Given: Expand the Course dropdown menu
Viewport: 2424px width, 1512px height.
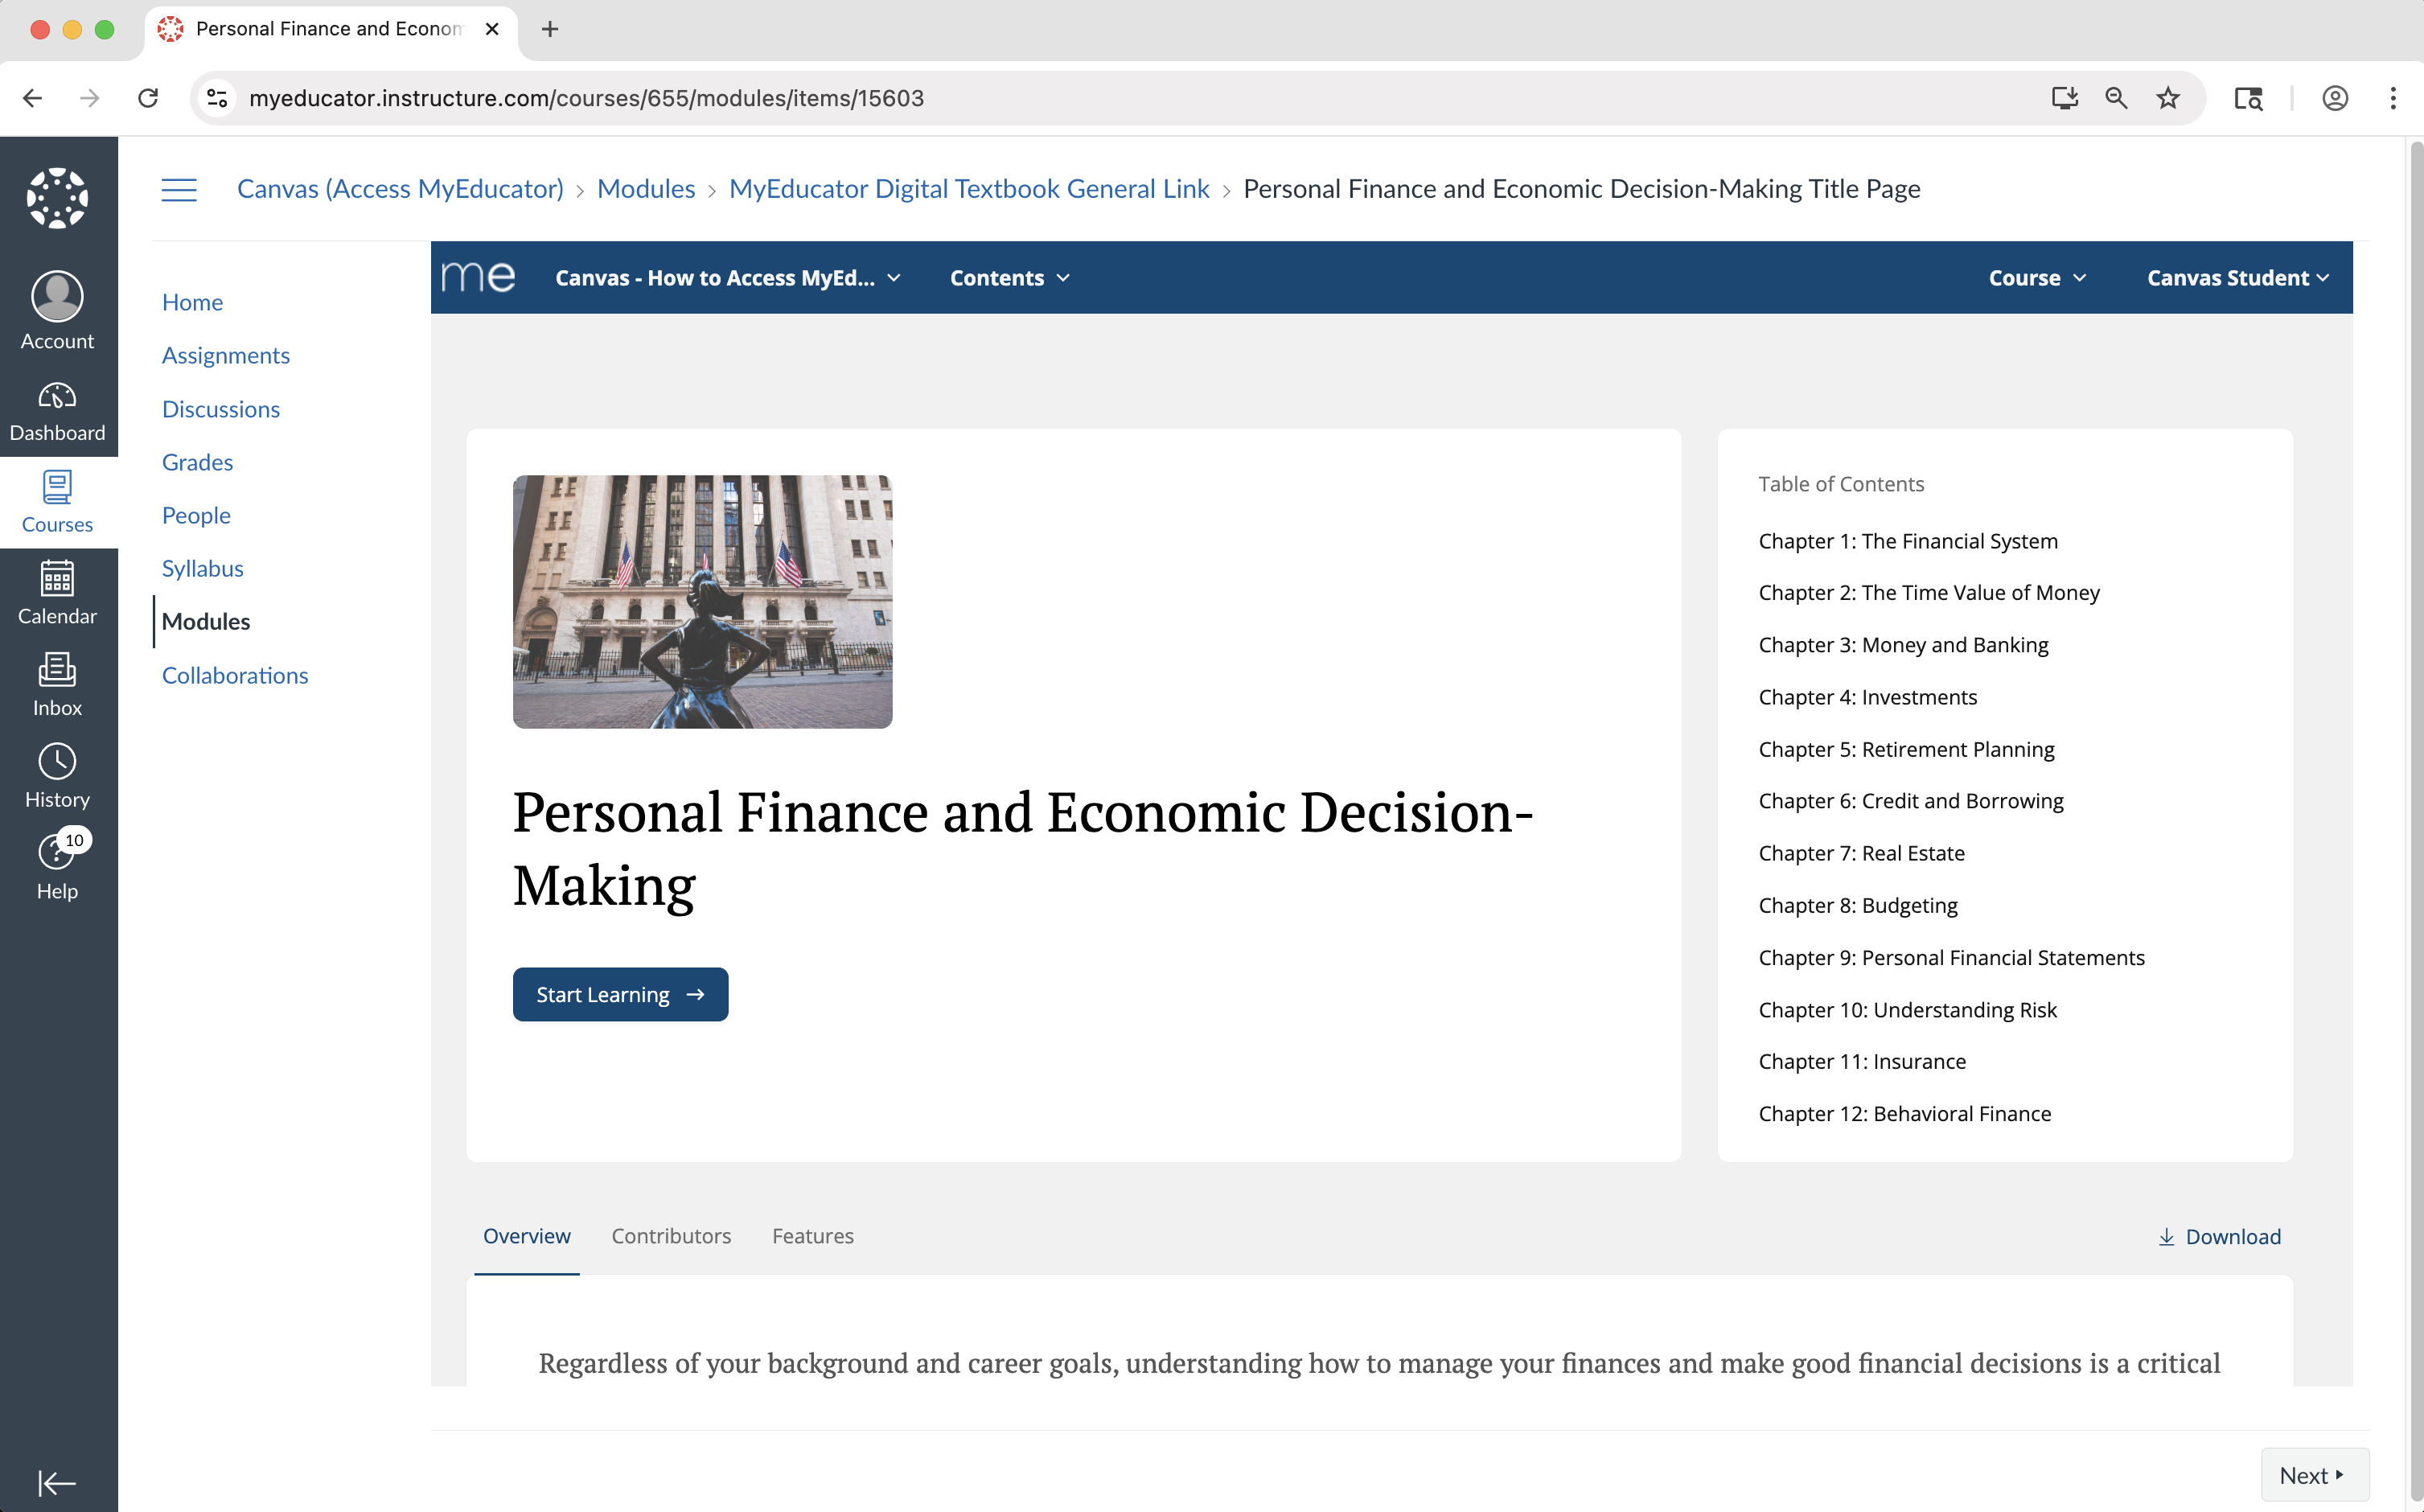Looking at the screenshot, I should click(x=2036, y=278).
